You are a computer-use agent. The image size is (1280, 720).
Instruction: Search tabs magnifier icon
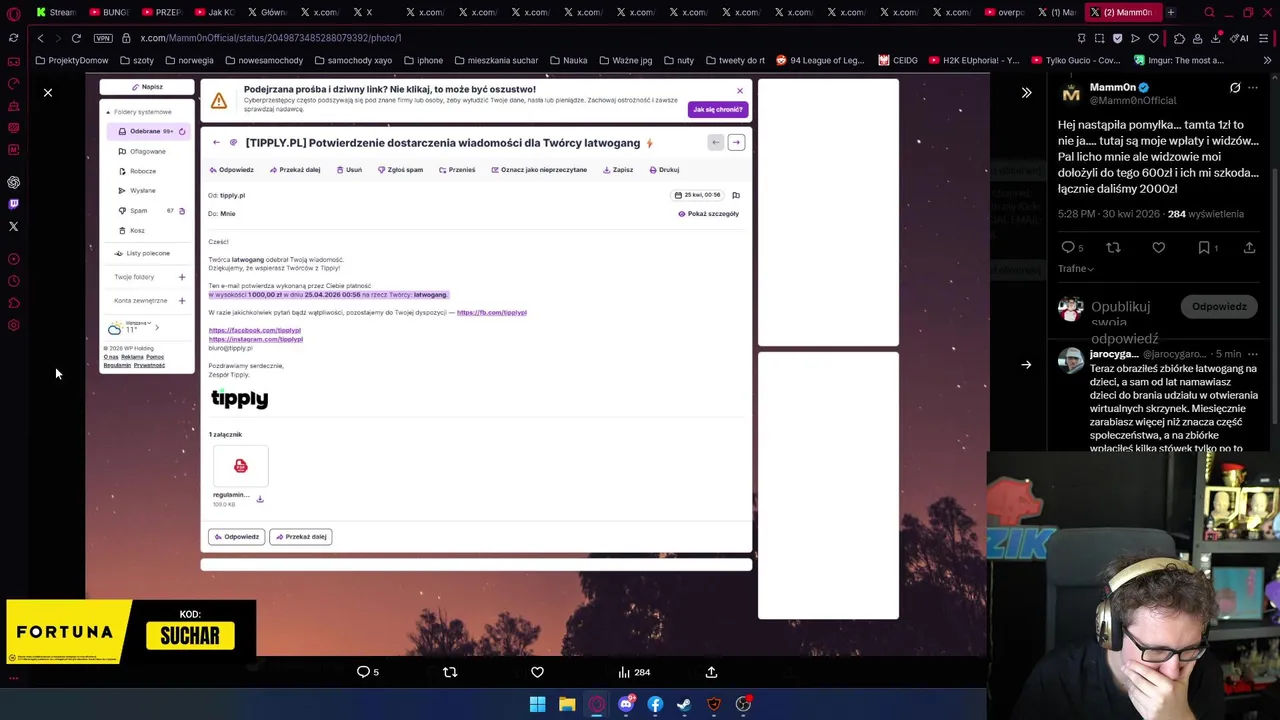[x=1209, y=12]
